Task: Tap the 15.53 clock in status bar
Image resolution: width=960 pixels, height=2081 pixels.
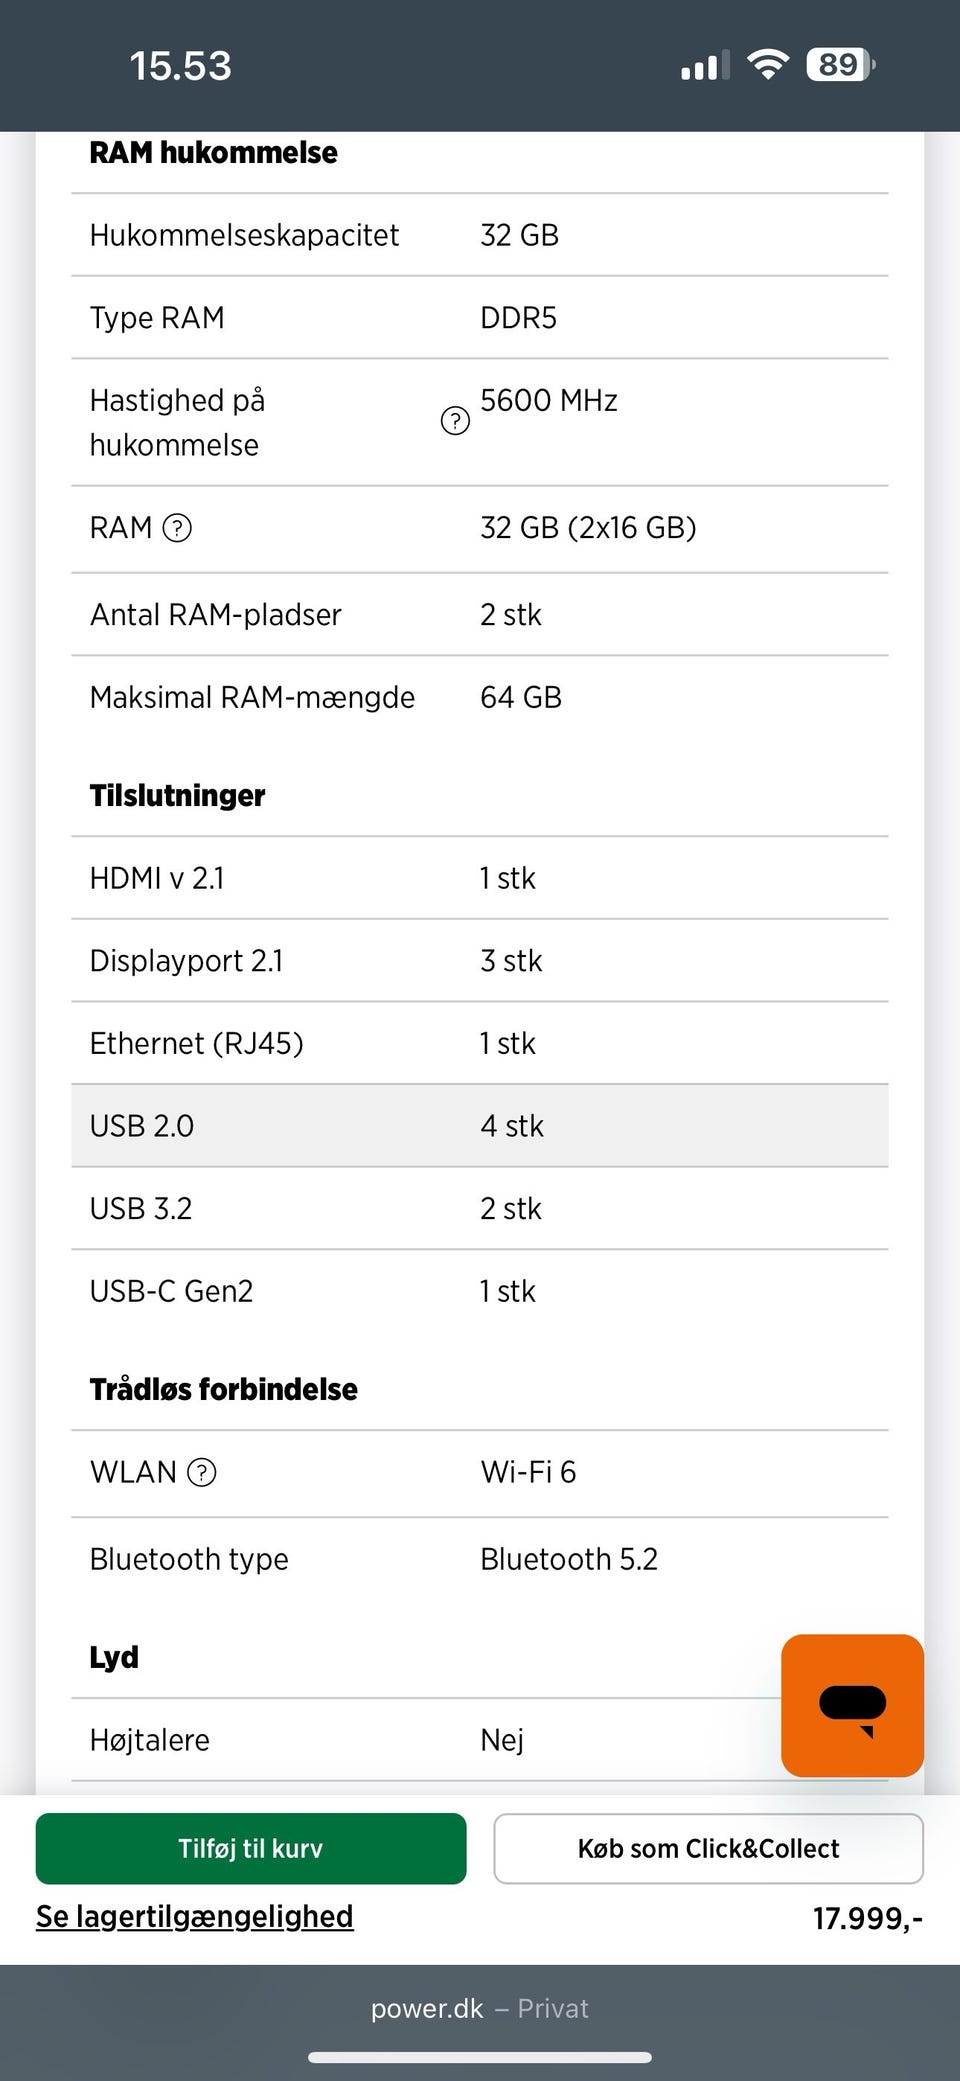Action: point(181,66)
